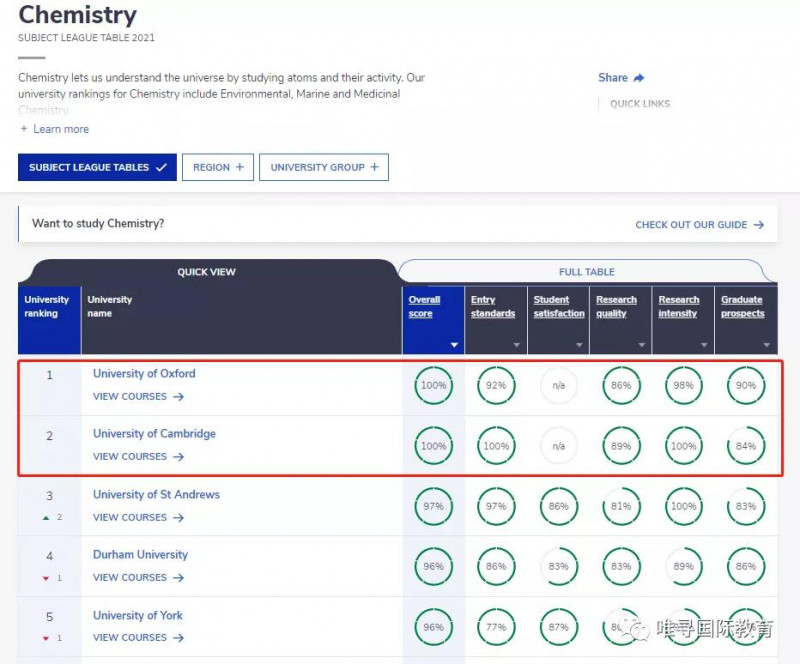Screen dimensions: 800x664
Task: Switch to the Full Table tab
Action: (587, 272)
